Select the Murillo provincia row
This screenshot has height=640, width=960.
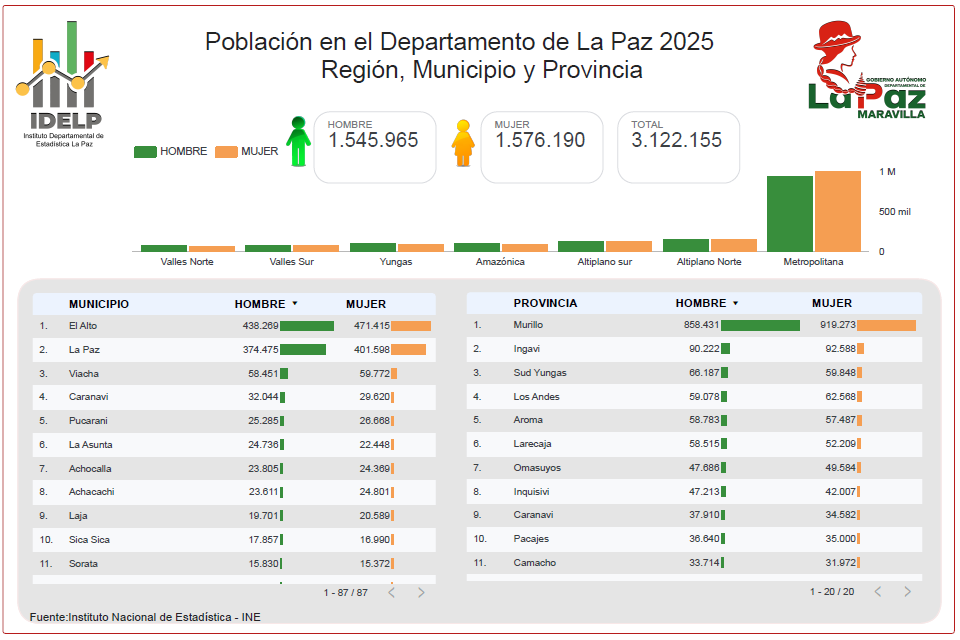click(x=694, y=325)
